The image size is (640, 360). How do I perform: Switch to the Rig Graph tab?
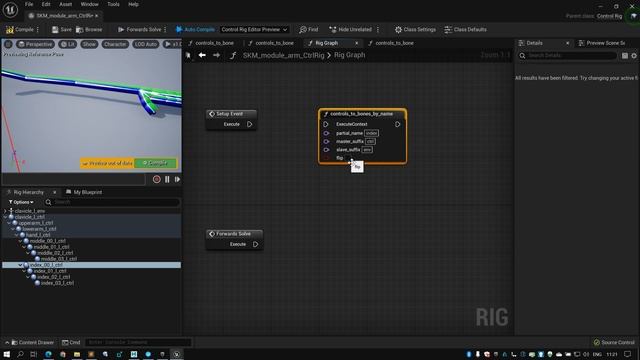pyautogui.click(x=327, y=43)
